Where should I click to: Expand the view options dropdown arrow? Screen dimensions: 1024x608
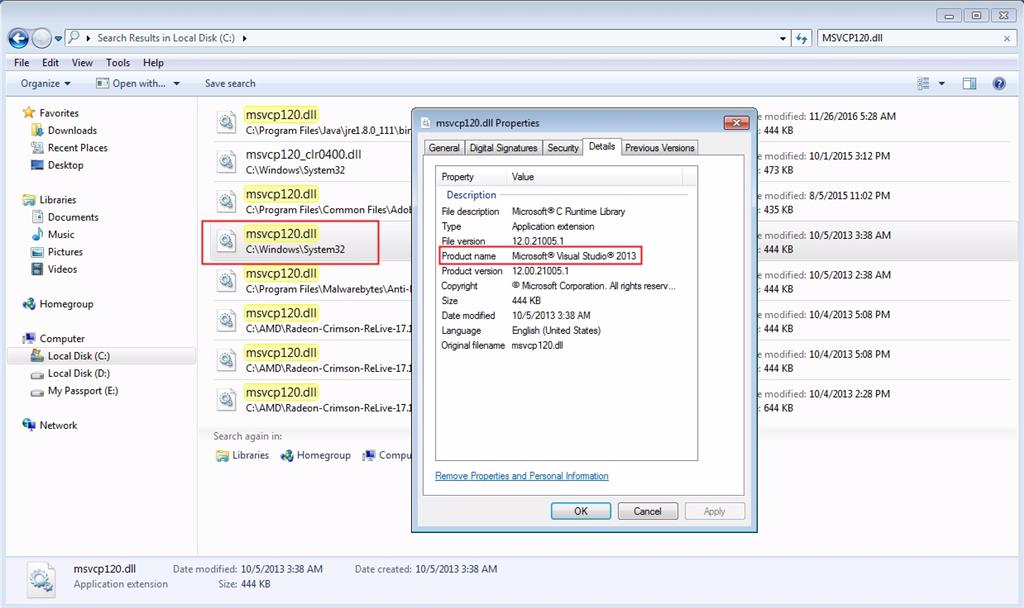click(942, 84)
